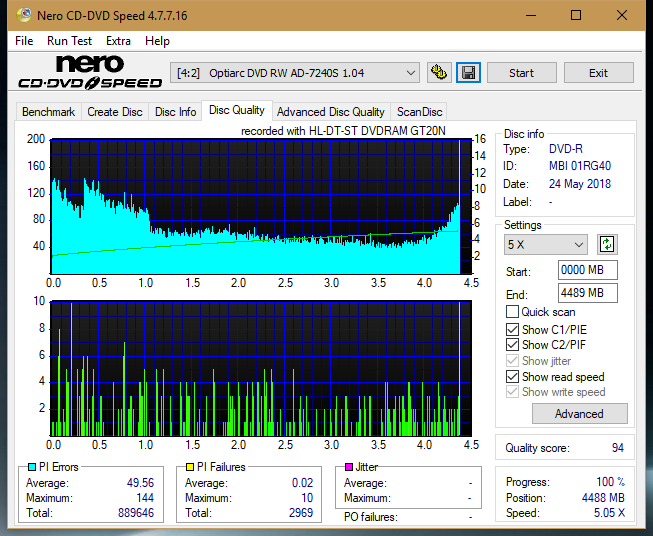
Task: Open the Extra menu
Action: tap(118, 41)
